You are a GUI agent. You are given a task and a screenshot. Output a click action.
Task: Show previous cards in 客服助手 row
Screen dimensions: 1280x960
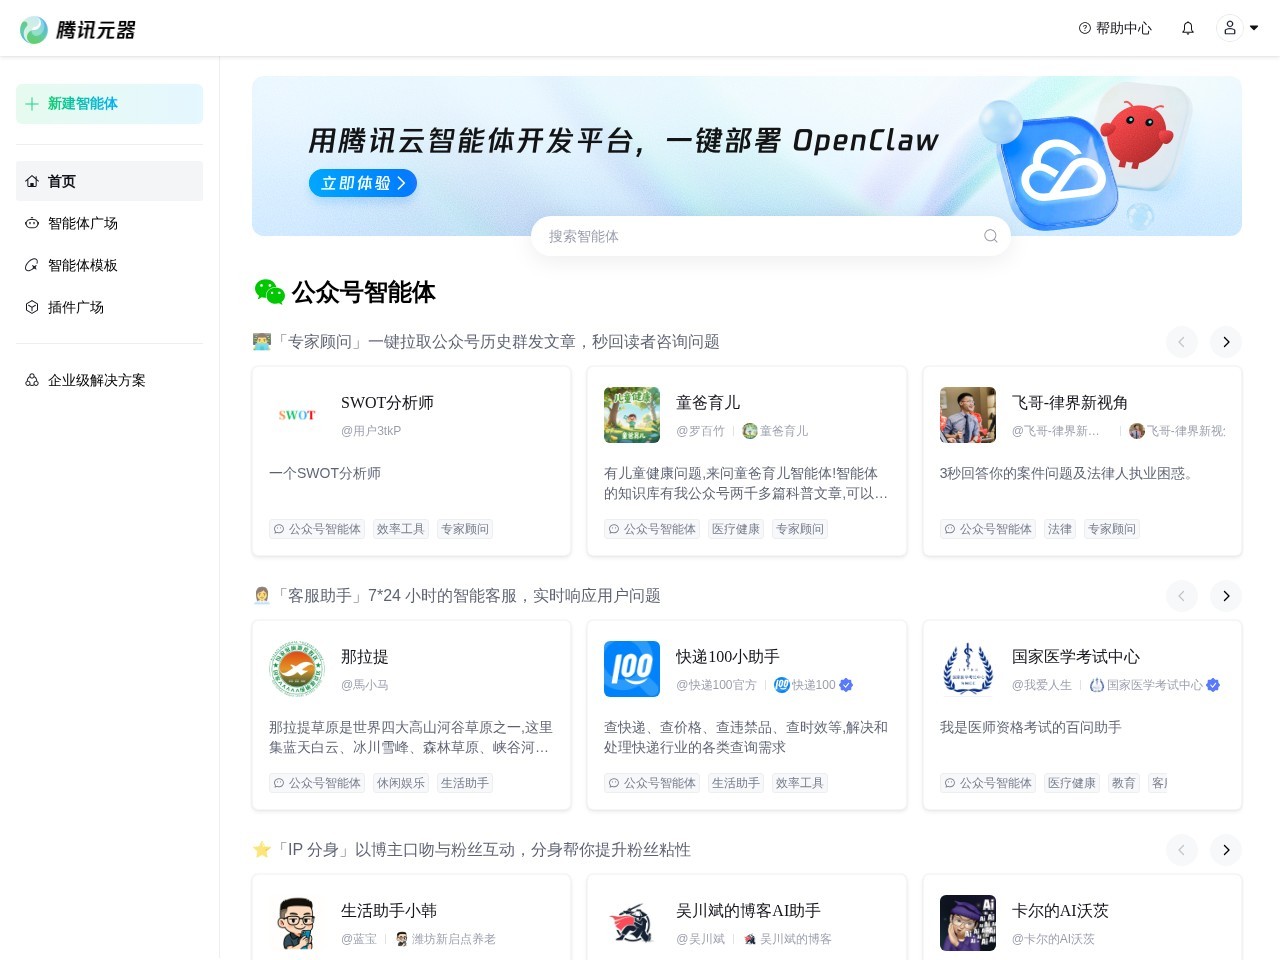pos(1182,596)
